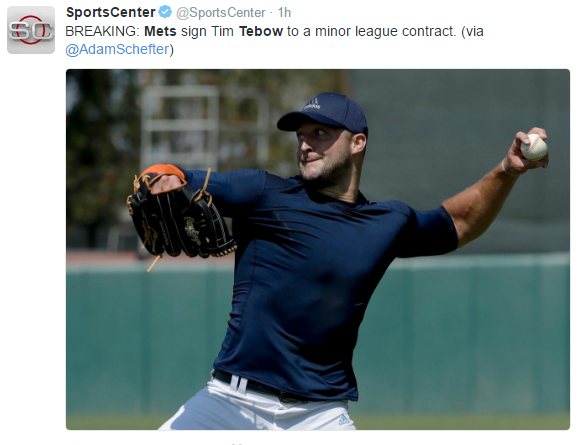Click the Adidas logo on the cap
581x445 pixels.
pos(313,104)
